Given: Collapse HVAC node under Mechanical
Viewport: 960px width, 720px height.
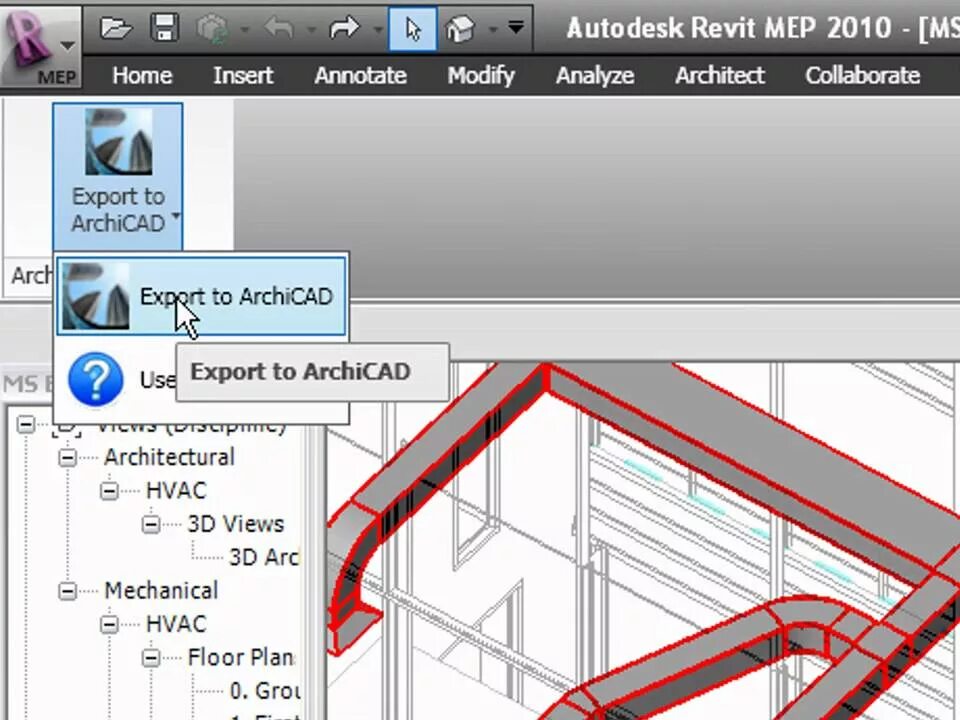Looking at the screenshot, I should coord(109,624).
